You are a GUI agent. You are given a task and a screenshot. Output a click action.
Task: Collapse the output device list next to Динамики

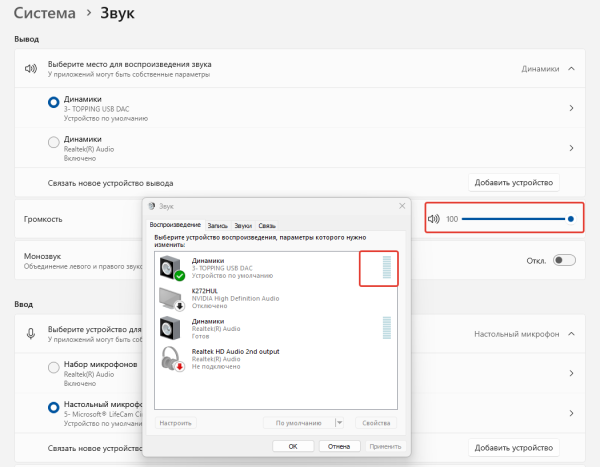[x=571, y=69]
